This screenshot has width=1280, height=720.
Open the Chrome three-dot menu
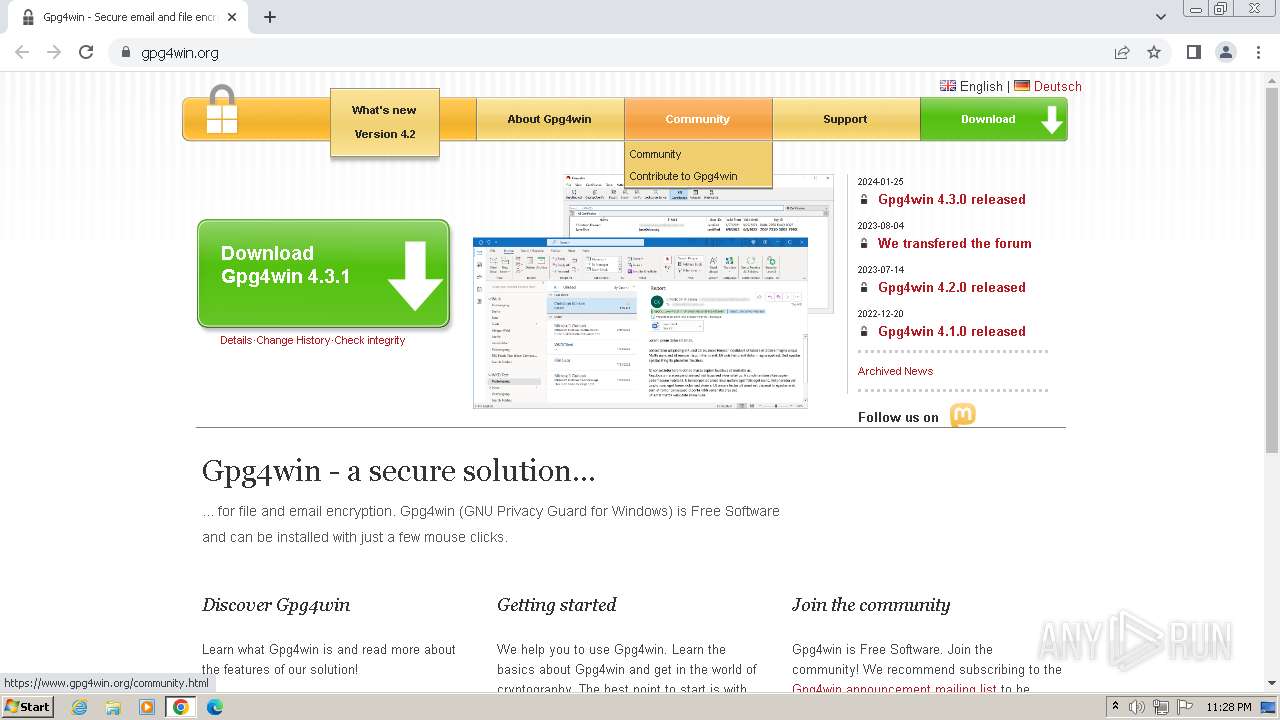coord(1258,53)
